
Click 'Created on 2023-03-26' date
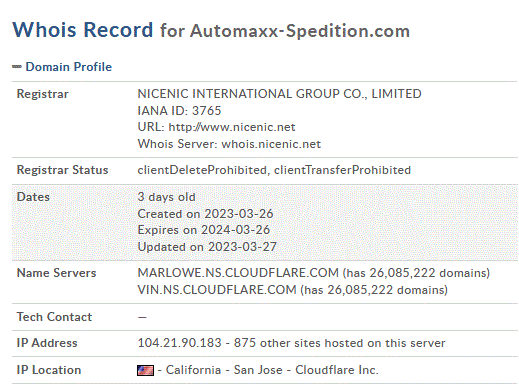(205, 214)
